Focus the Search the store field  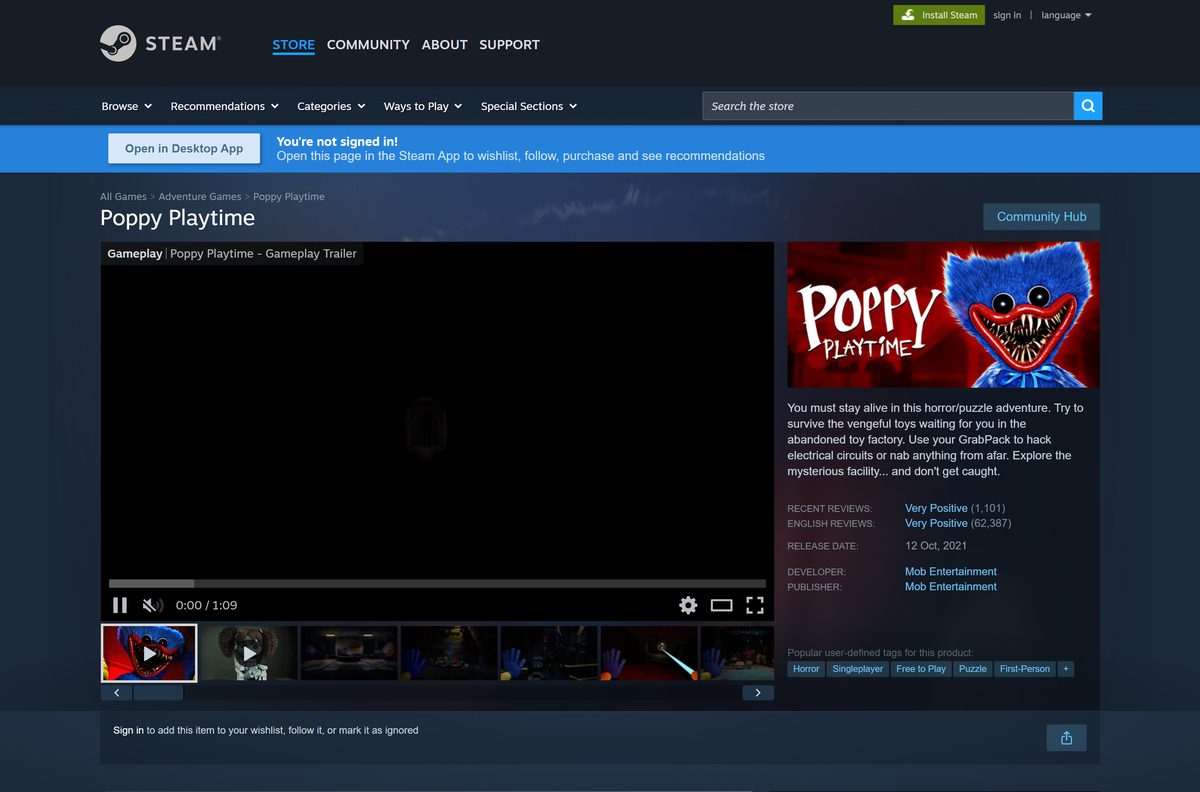tap(888, 106)
